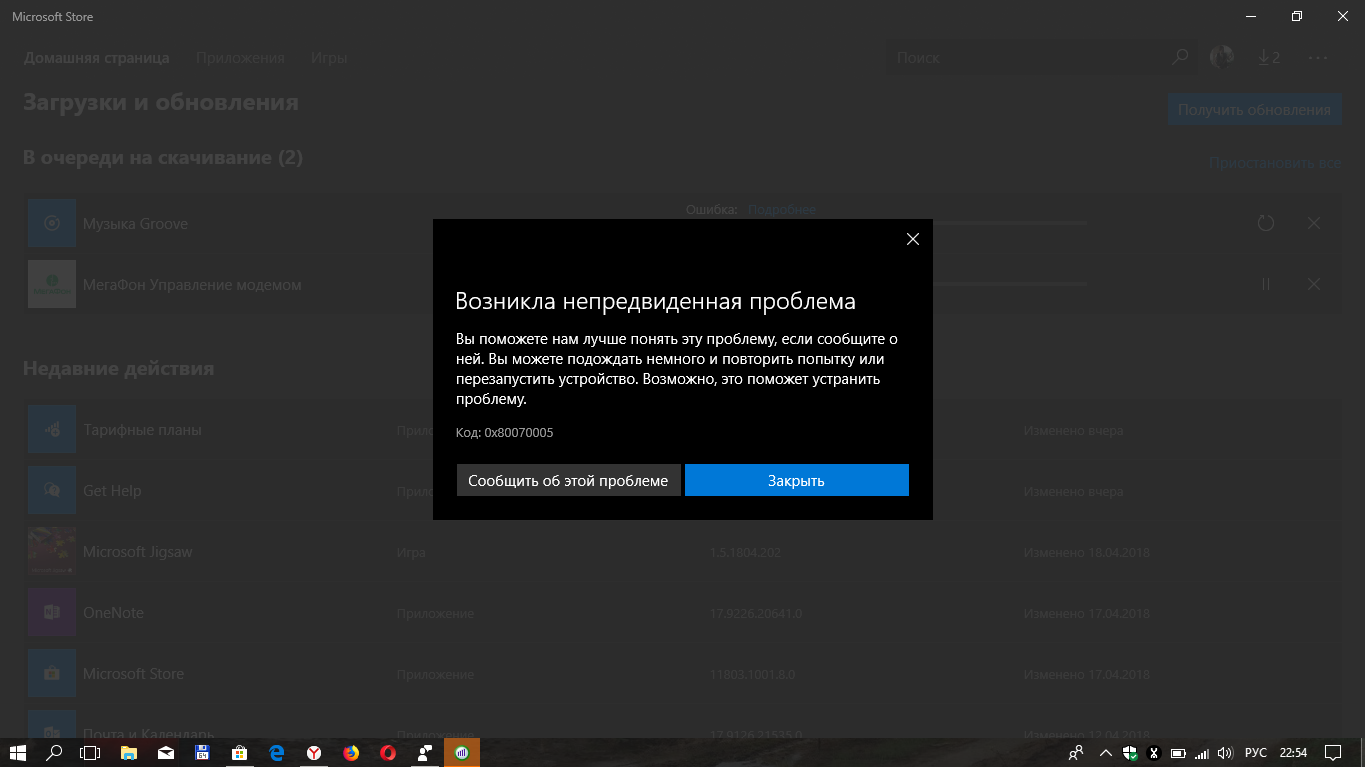
Task: Retry download of Музыка Groove
Action: pyautogui.click(x=1265, y=223)
